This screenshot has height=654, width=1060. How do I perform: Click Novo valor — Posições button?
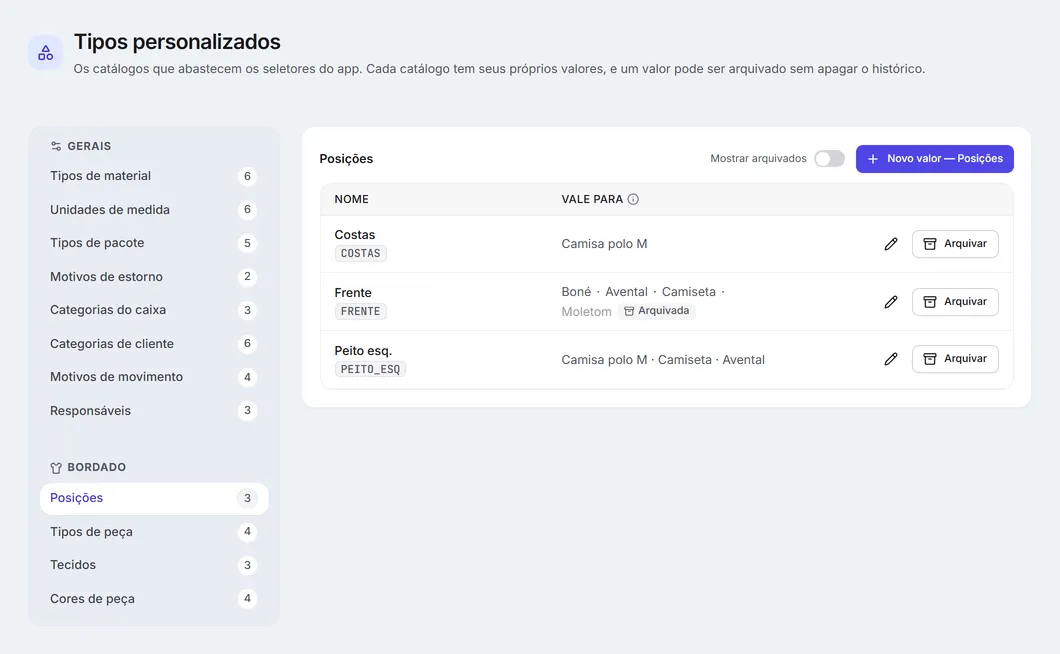pos(934,159)
